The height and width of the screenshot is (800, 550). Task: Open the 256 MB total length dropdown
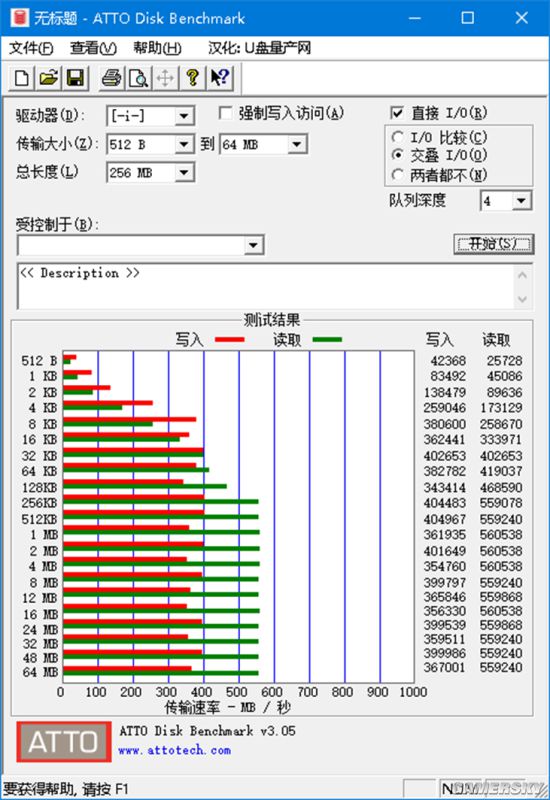pos(184,172)
